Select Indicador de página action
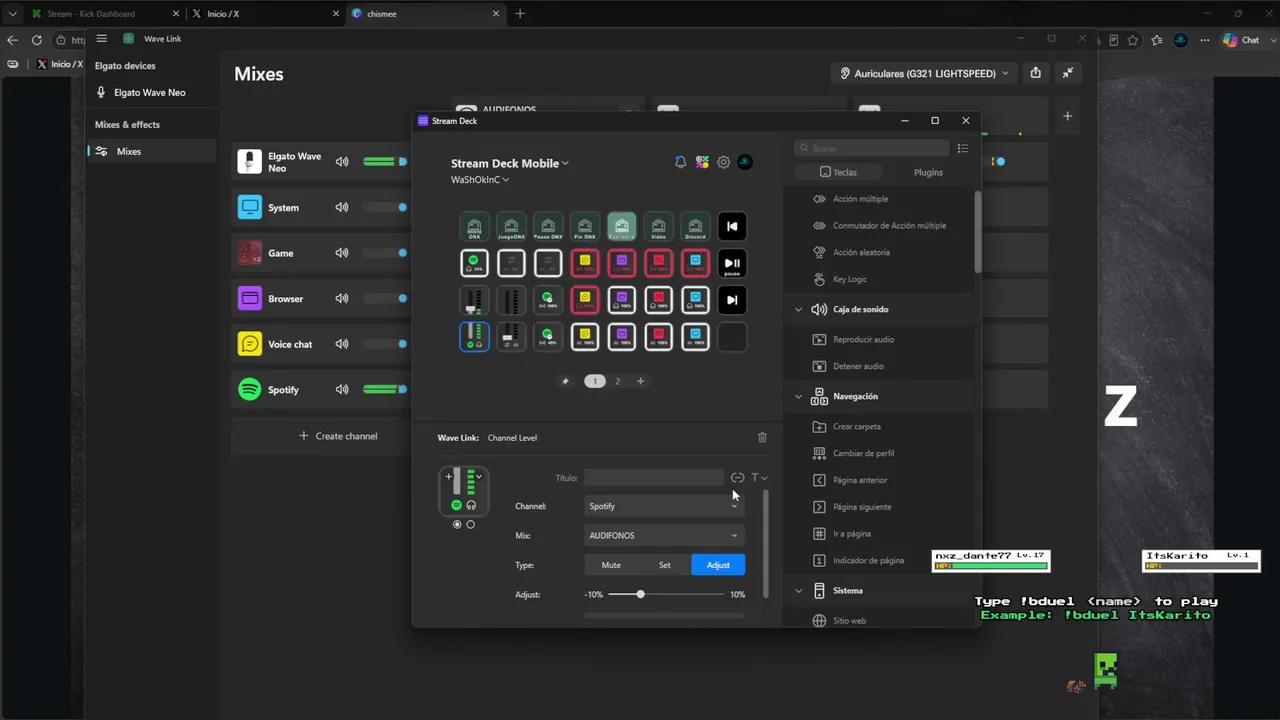 coord(867,561)
